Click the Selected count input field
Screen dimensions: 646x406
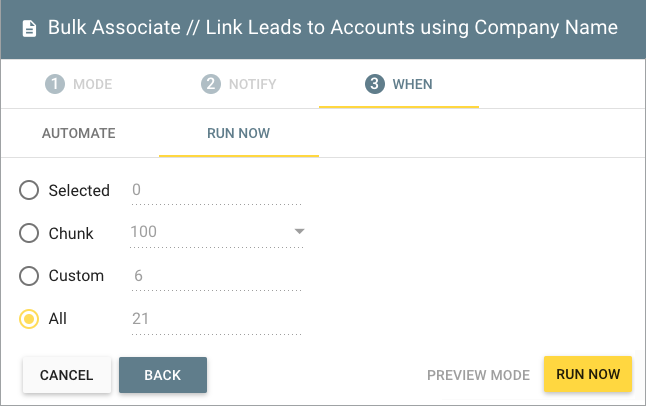(215, 190)
